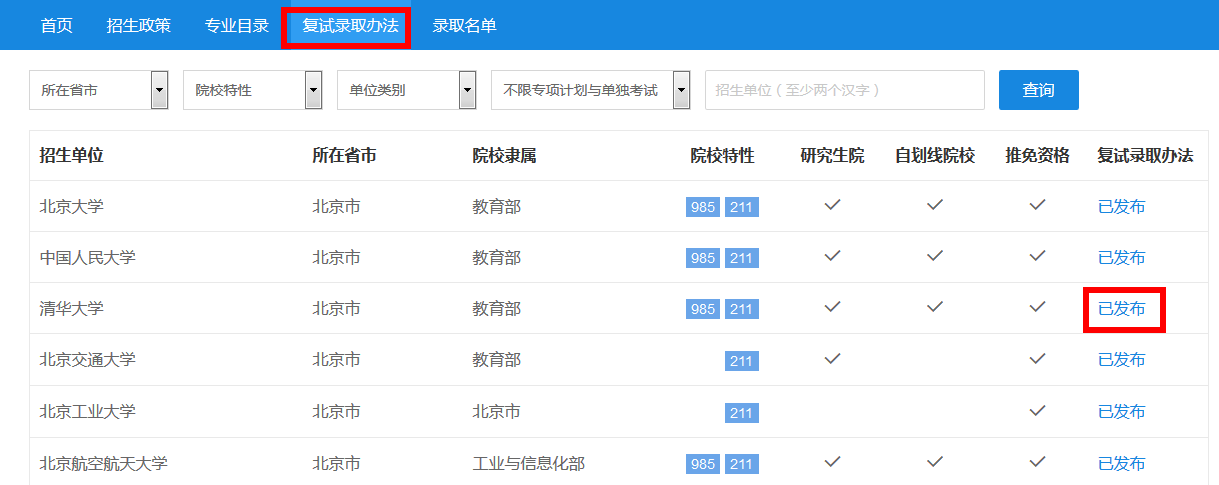
Task: Click 北京工业大学 row's 院校隶属 cell 北京市
Action: point(496,411)
